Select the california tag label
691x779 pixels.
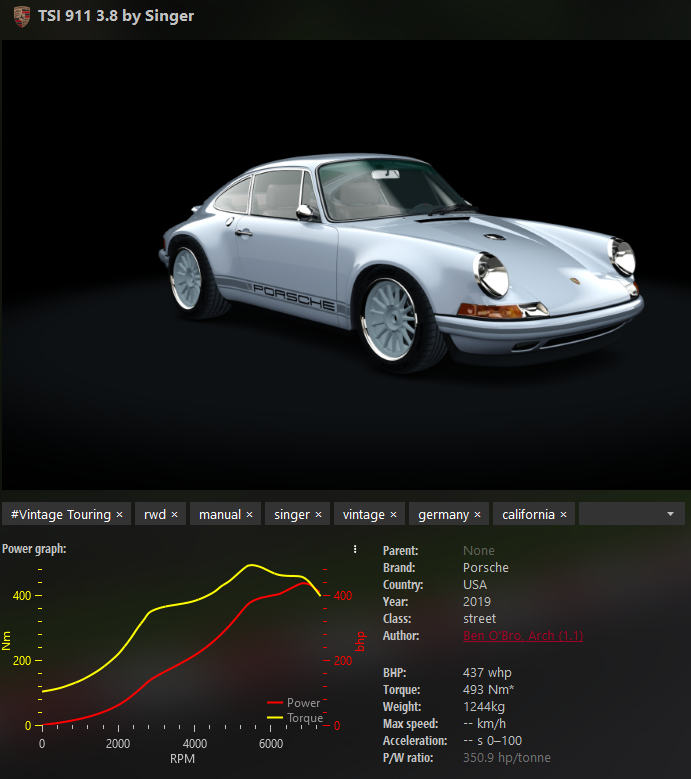pos(528,515)
